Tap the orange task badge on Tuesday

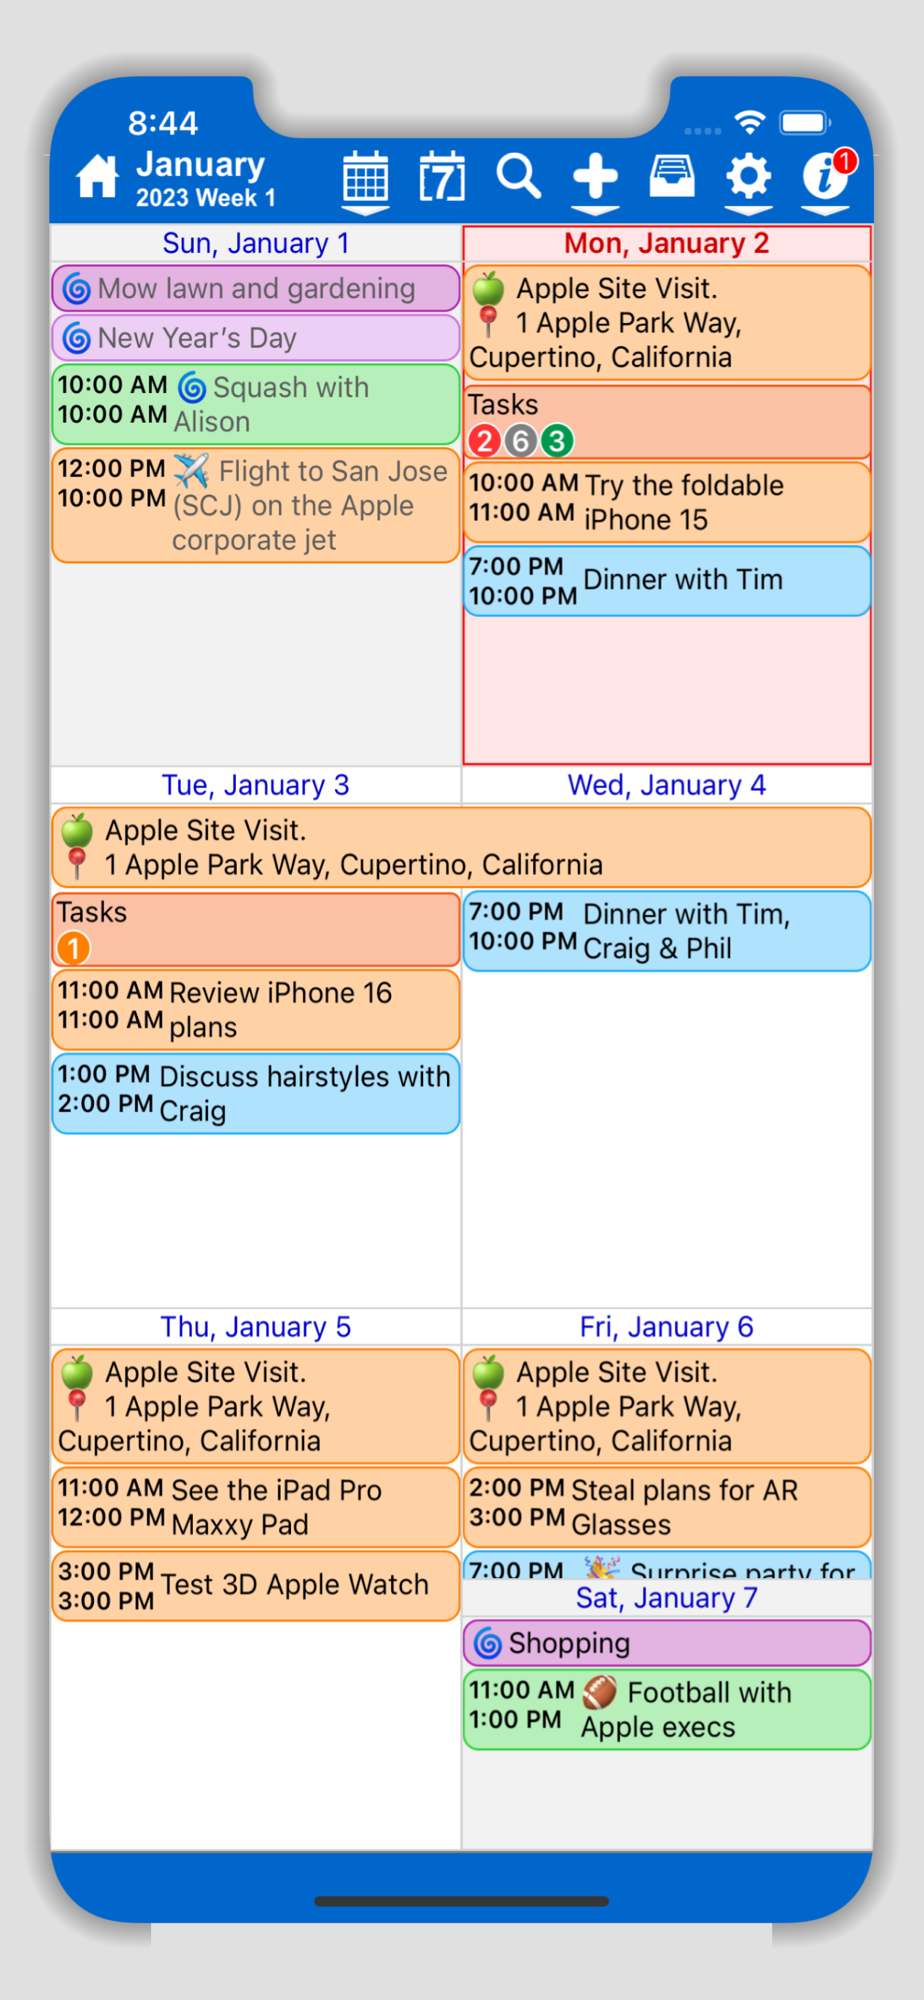pos(73,948)
